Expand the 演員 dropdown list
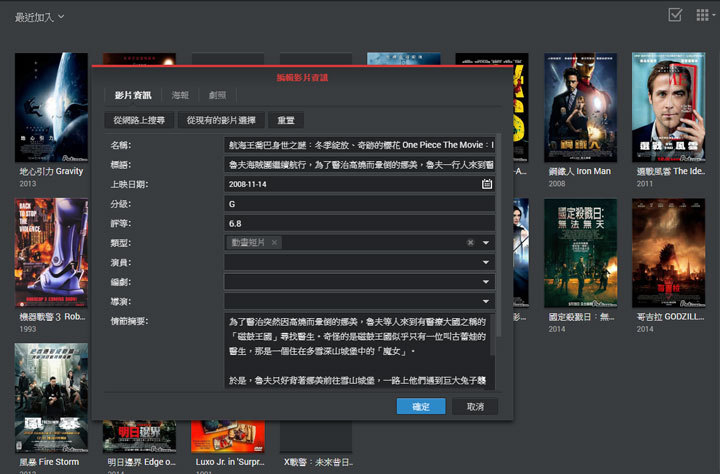 pos(486,262)
